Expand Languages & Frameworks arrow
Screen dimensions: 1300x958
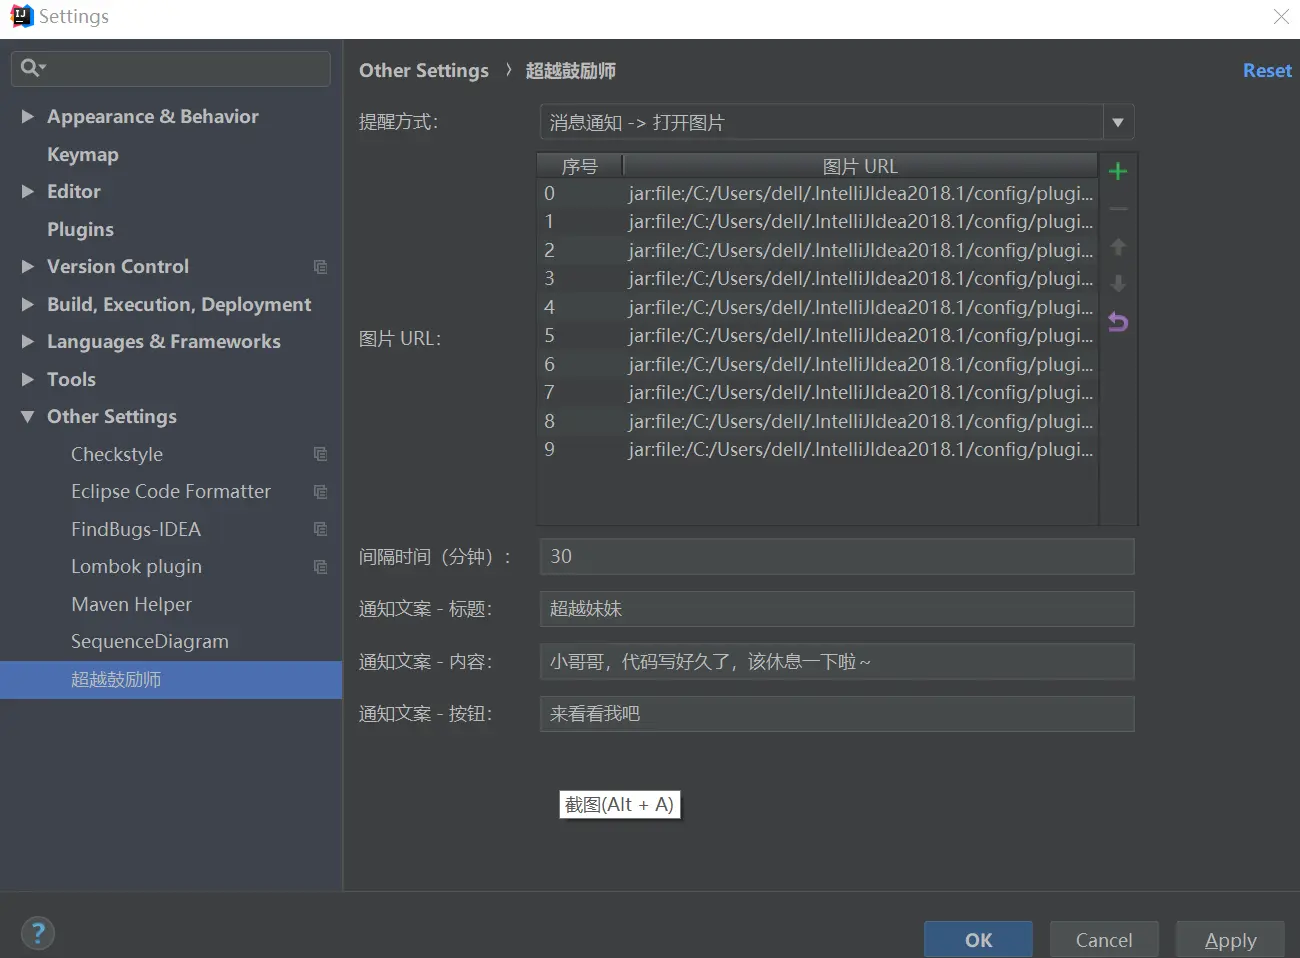(28, 342)
